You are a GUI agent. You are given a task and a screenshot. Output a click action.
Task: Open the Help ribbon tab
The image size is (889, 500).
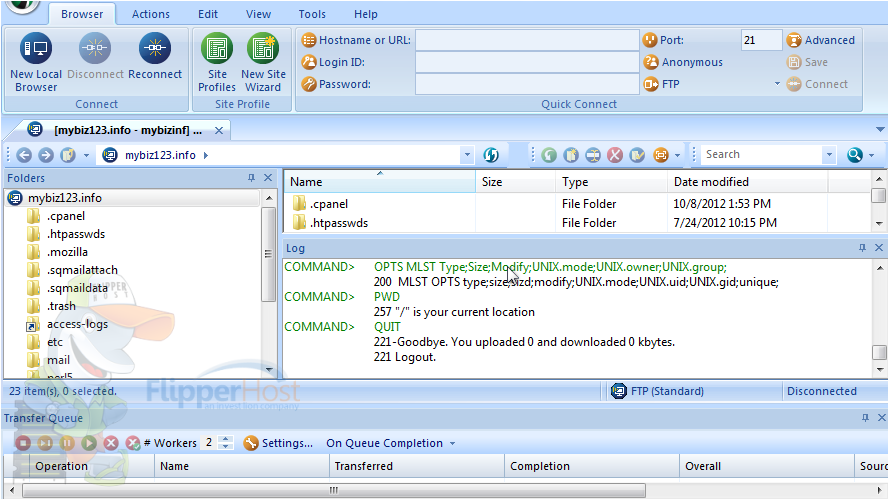pyautogui.click(x=366, y=14)
